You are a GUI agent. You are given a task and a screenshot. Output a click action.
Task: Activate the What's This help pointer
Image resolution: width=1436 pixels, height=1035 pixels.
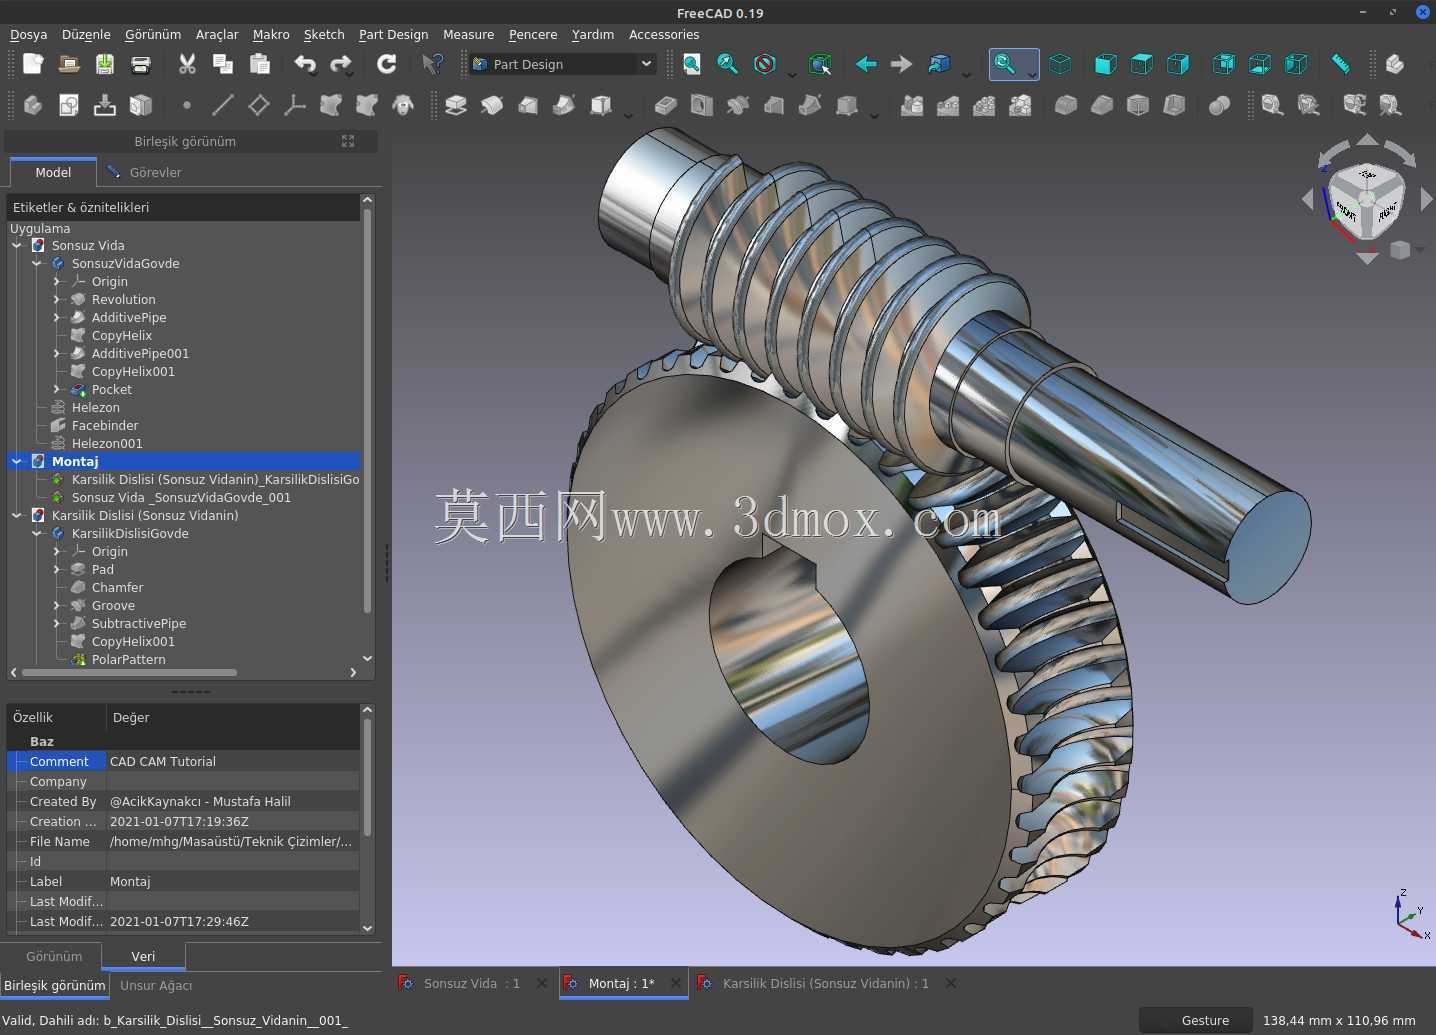coord(433,64)
